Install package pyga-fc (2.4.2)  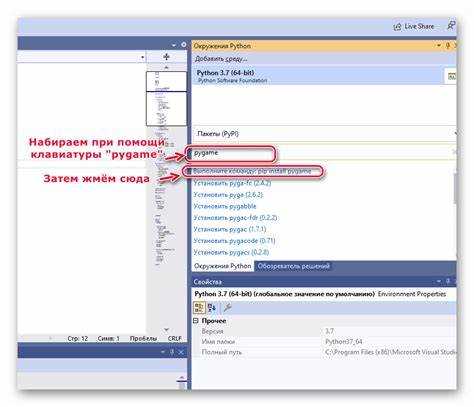pyautogui.click(x=232, y=183)
